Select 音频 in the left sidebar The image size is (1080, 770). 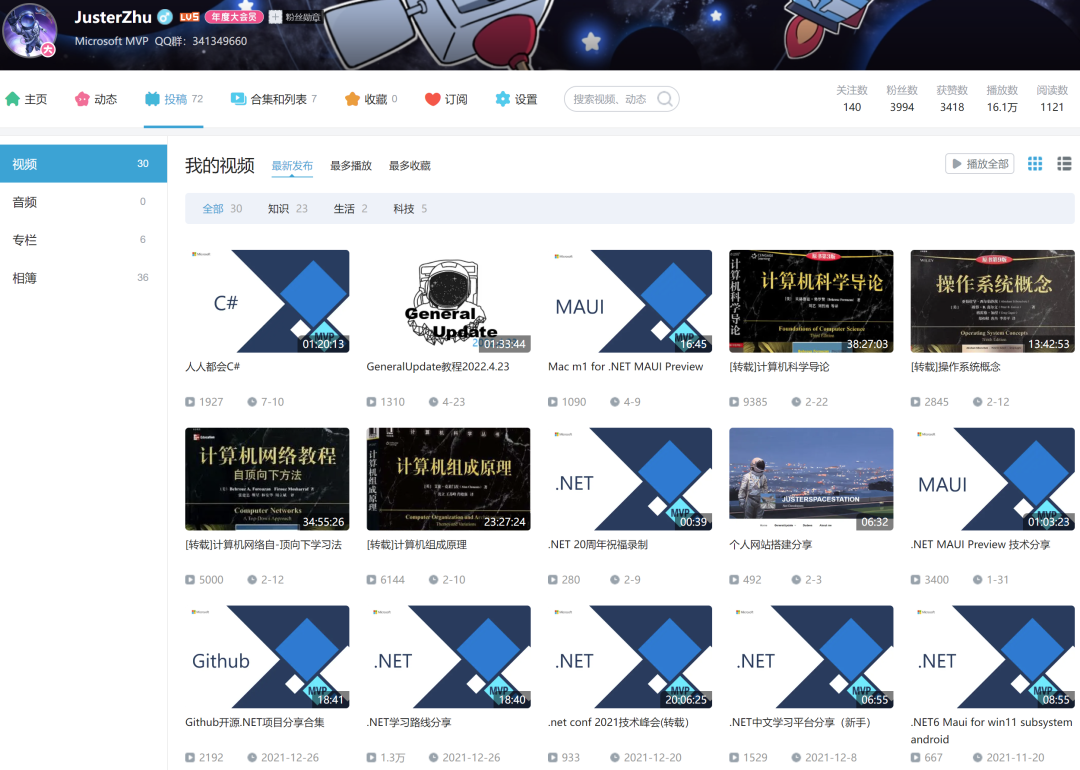click(x=83, y=202)
